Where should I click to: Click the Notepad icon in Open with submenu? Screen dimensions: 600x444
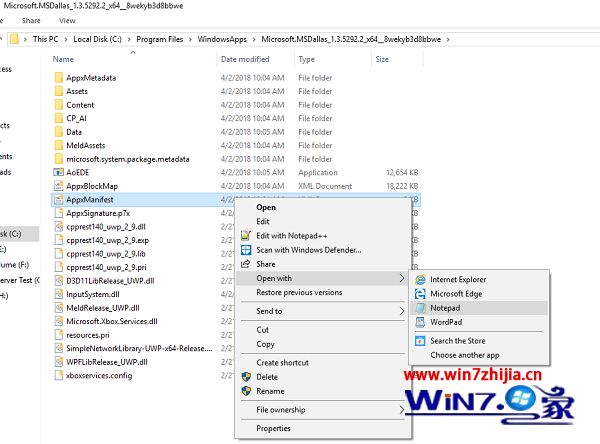tap(421, 309)
